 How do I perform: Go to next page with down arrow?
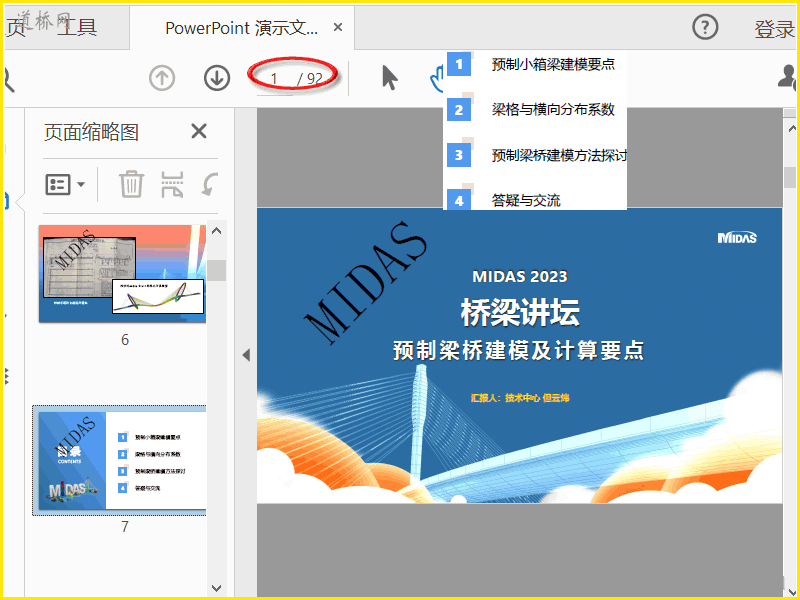pos(217,79)
